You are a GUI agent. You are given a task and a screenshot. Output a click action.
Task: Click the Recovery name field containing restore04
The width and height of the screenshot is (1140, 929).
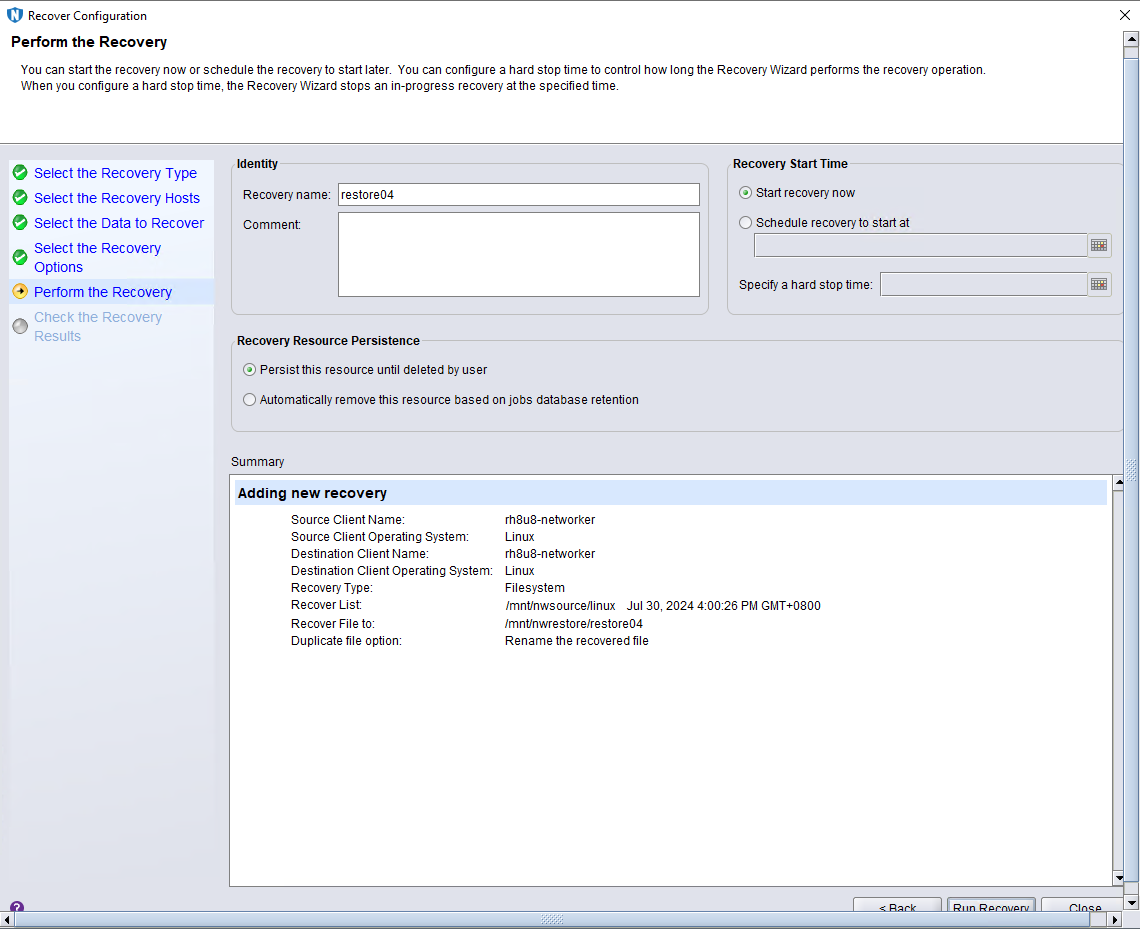point(518,195)
